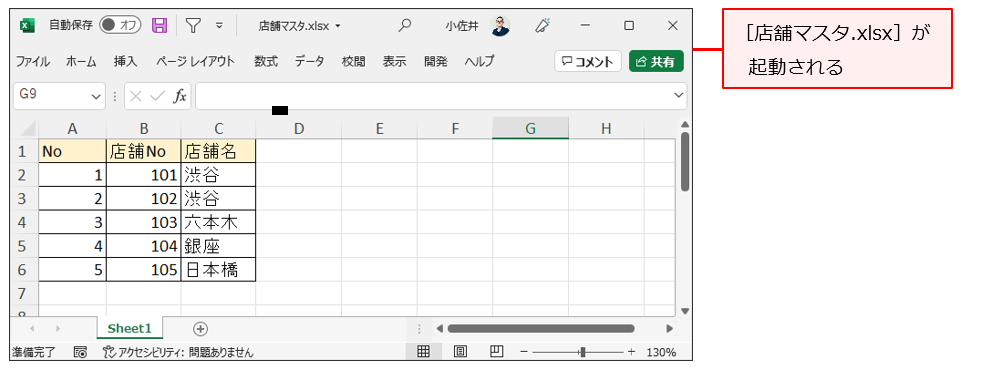Switch to Page Layout view icon

point(460,352)
